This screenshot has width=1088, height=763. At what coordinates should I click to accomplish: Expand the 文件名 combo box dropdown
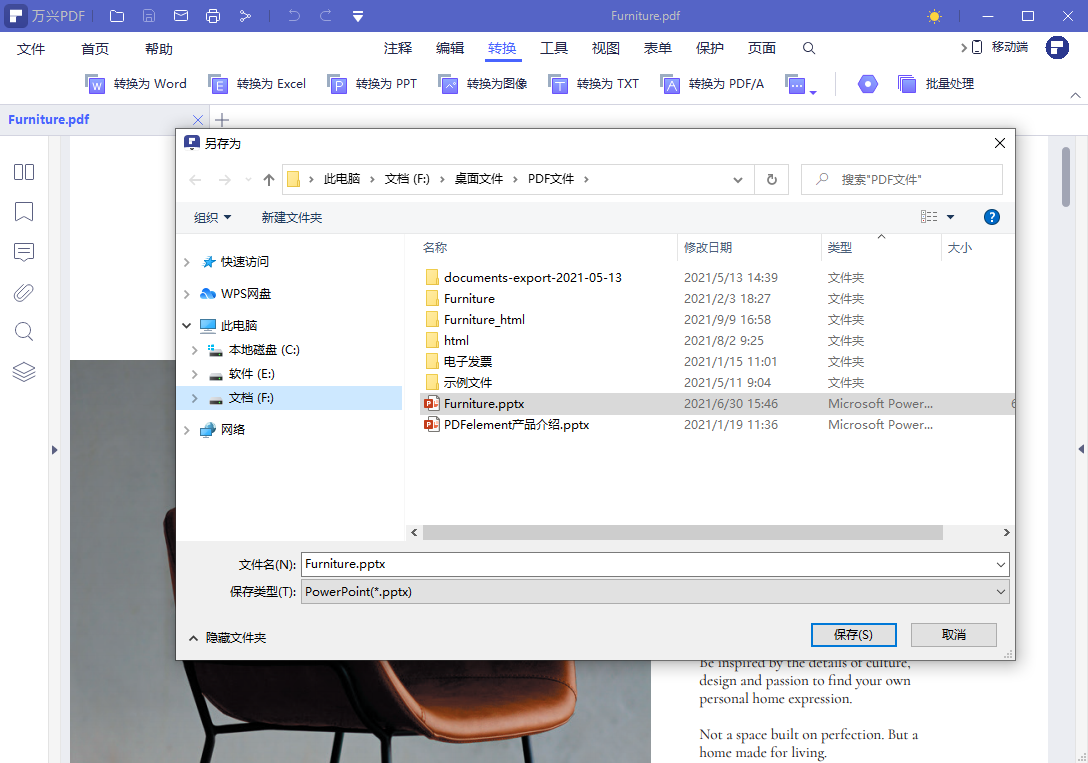(1000, 564)
